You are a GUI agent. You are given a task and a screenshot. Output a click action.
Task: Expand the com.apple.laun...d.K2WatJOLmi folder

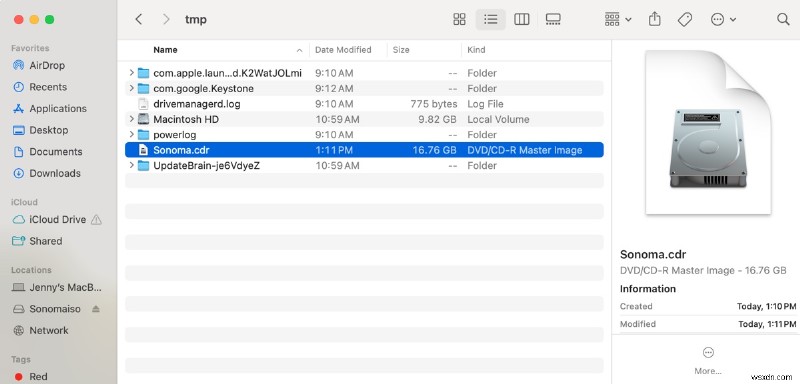coord(131,73)
